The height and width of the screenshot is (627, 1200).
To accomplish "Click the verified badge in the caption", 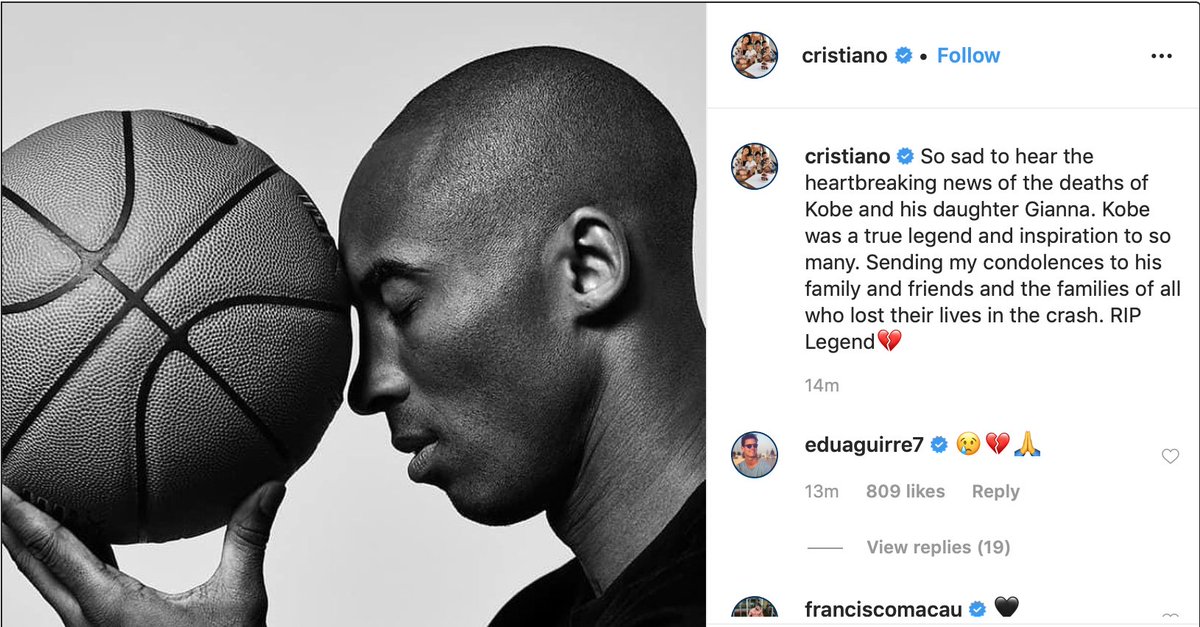I will 906,156.
